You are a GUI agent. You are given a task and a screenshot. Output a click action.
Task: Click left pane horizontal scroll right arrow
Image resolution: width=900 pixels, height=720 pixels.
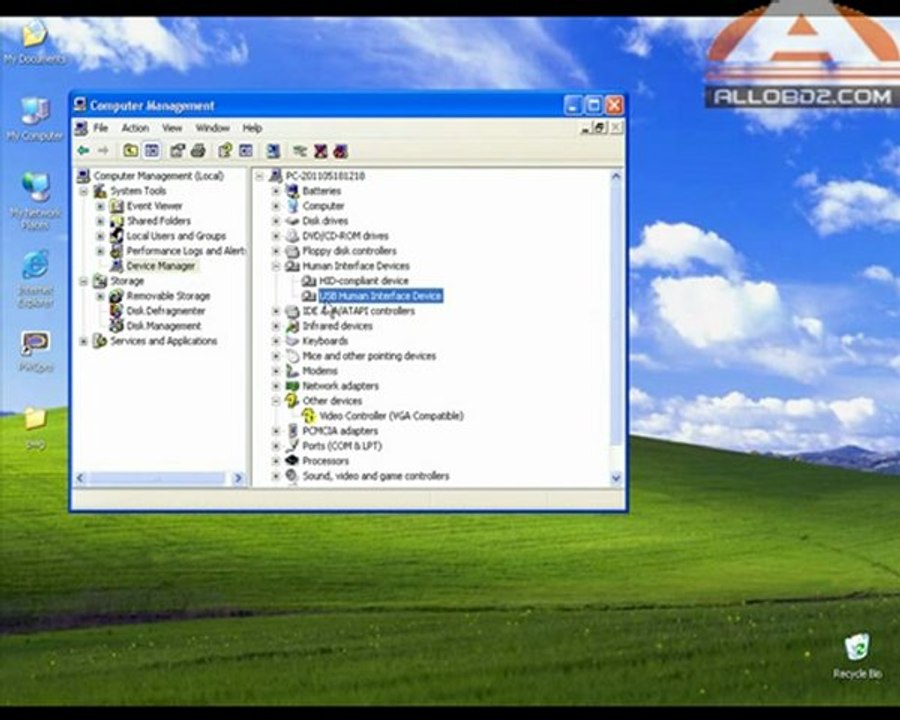pyautogui.click(x=238, y=479)
